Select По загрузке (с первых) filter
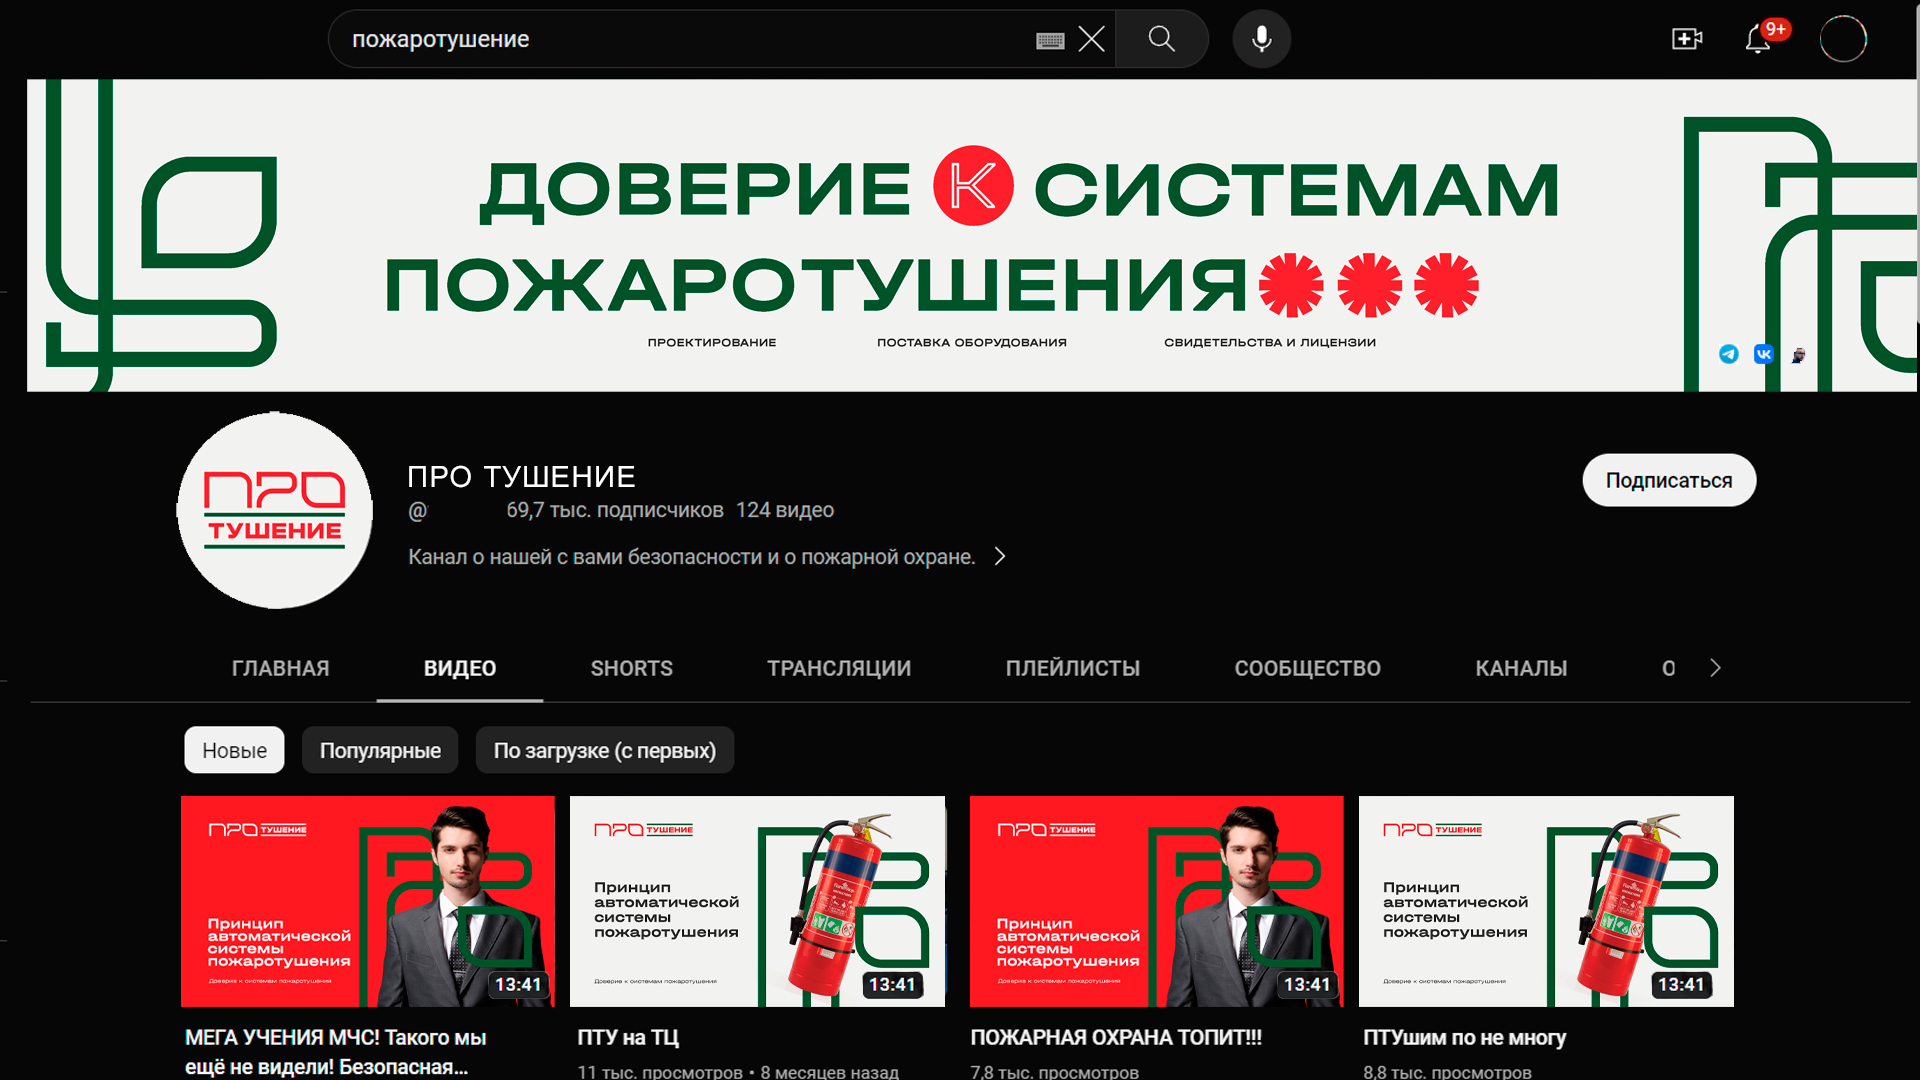This screenshot has width=1920, height=1080. 604,750
